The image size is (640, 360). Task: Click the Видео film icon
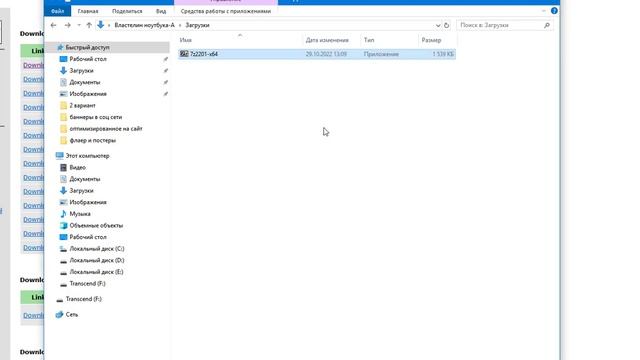click(x=63, y=167)
